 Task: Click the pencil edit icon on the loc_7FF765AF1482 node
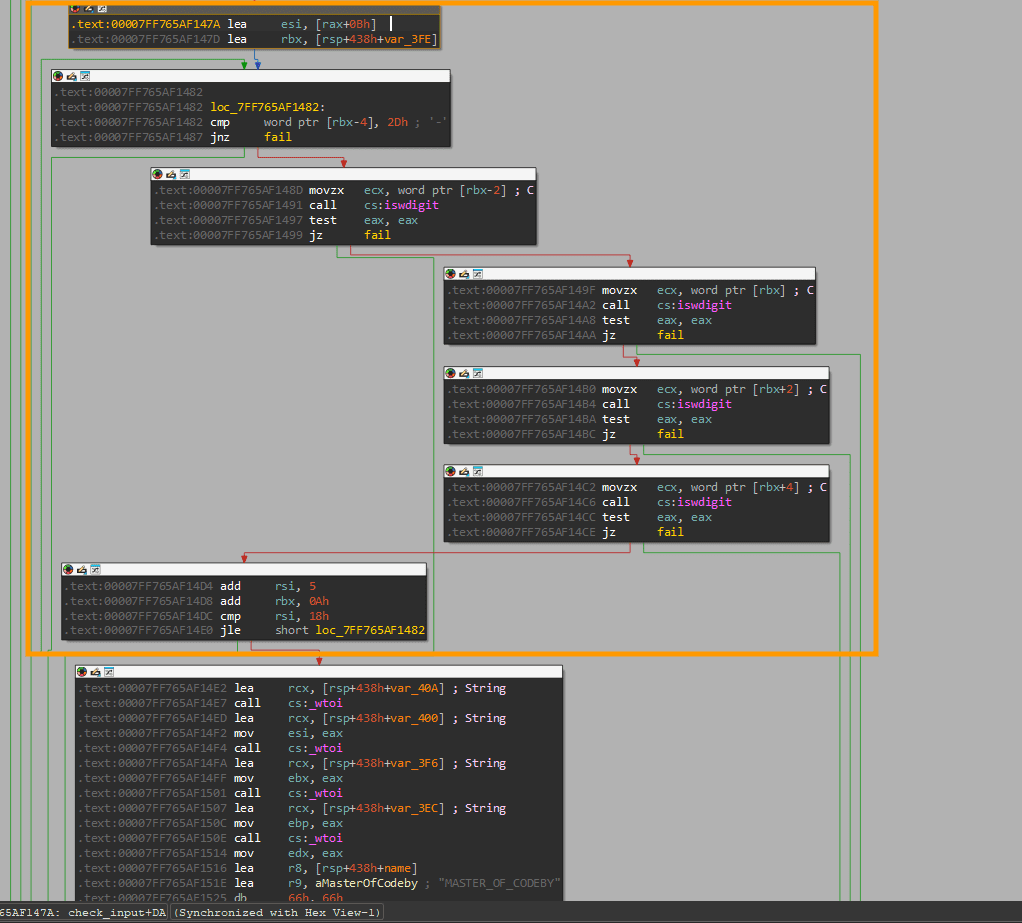71,76
